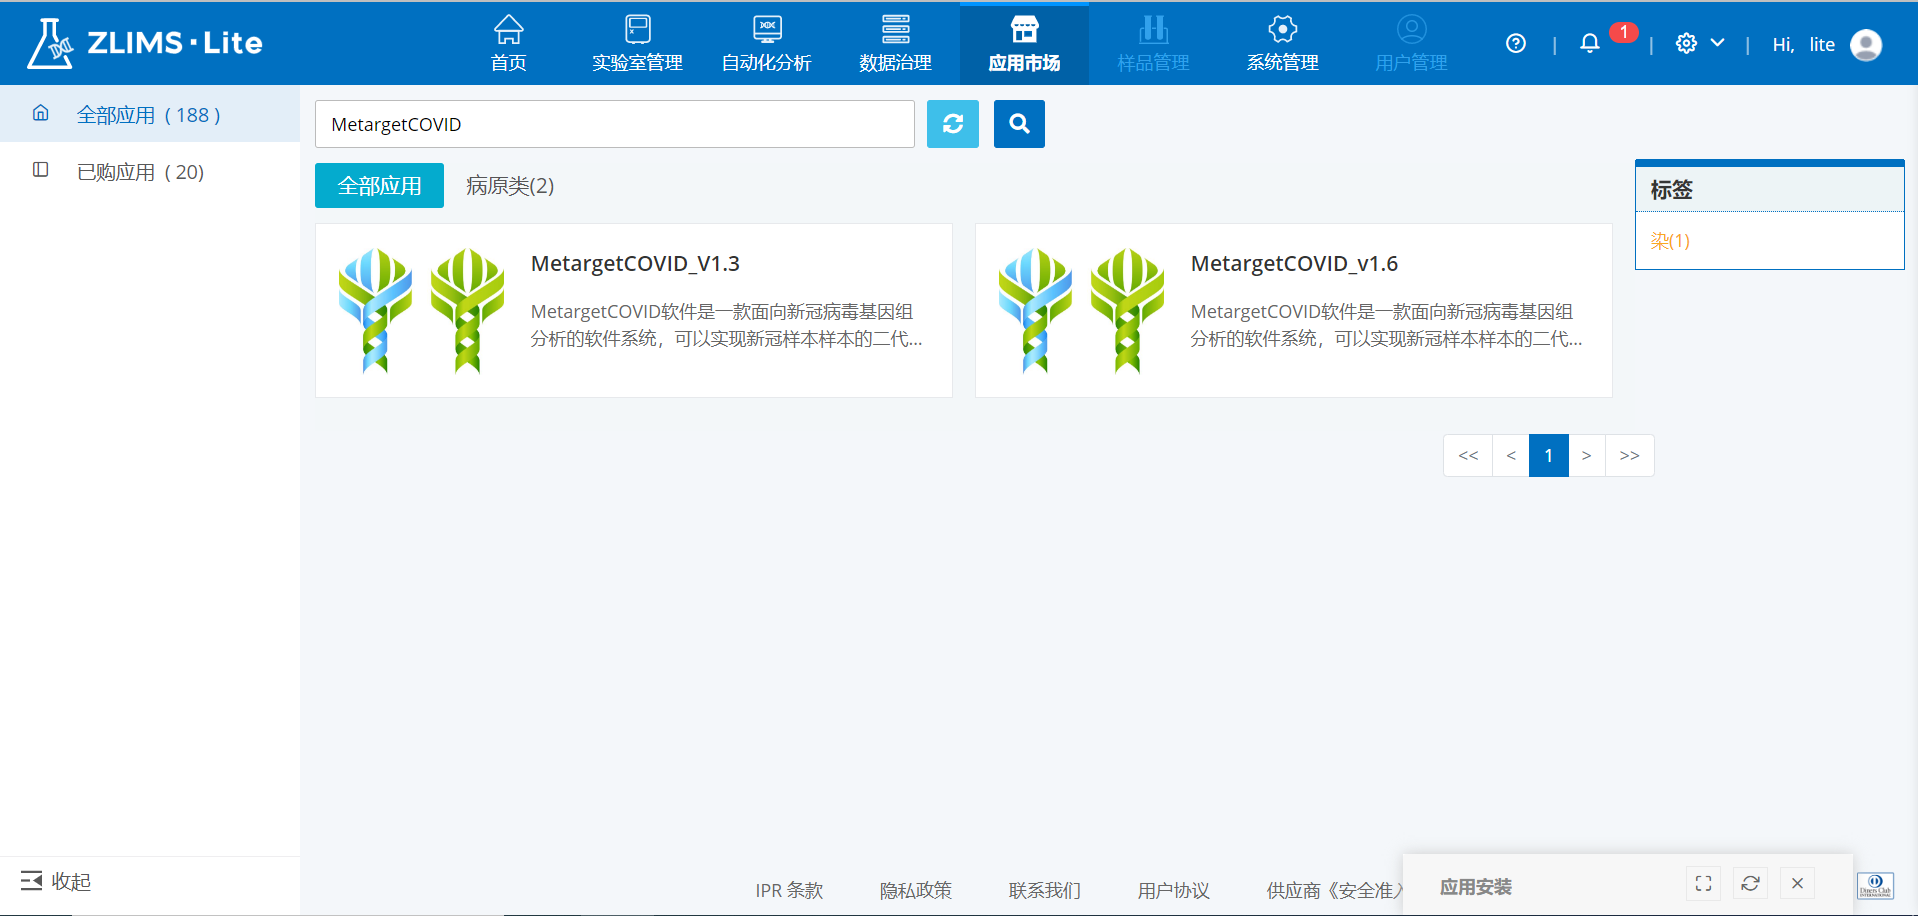
Task: Click the sidebar home icon
Action: (x=41, y=113)
